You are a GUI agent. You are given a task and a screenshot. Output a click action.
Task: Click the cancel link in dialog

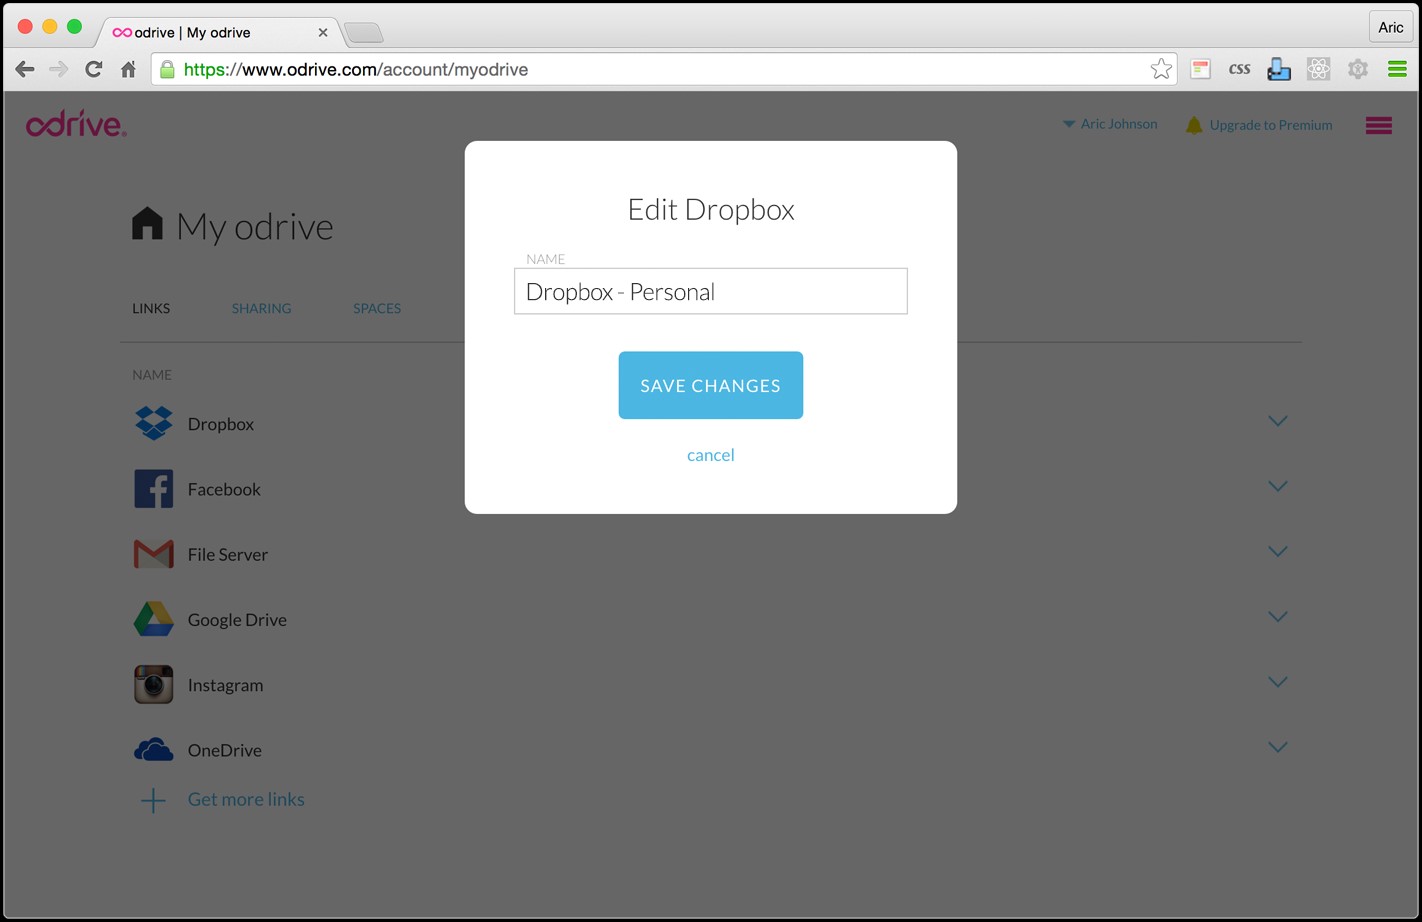click(710, 455)
